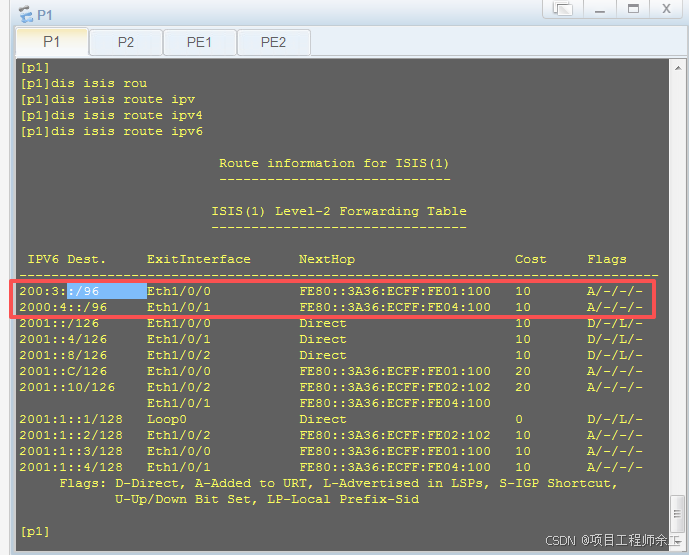Viewport: 689px width, 555px height.
Task: Close the P1 terminal window
Action: coord(667,9)
